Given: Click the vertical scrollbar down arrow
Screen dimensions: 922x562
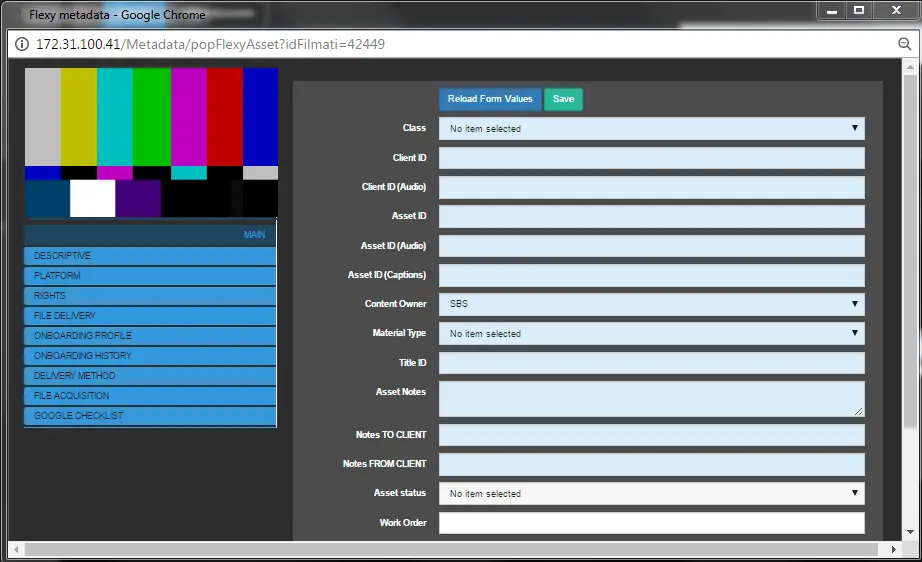Looking at the screenshot, I should click(x=910, y=531).
